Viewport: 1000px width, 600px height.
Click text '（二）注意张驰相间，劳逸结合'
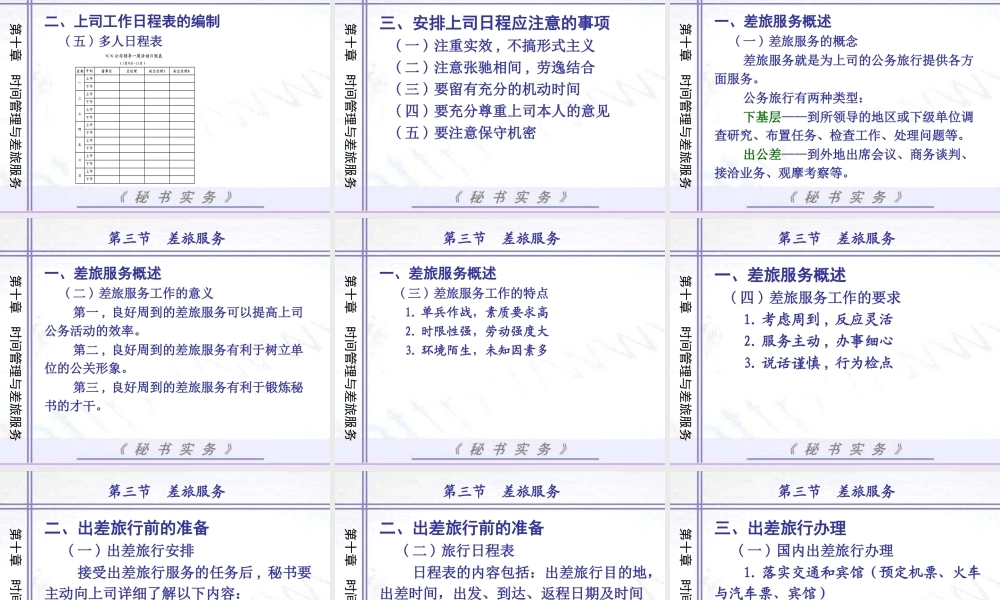pyautogui.click(x=495, y=68)
